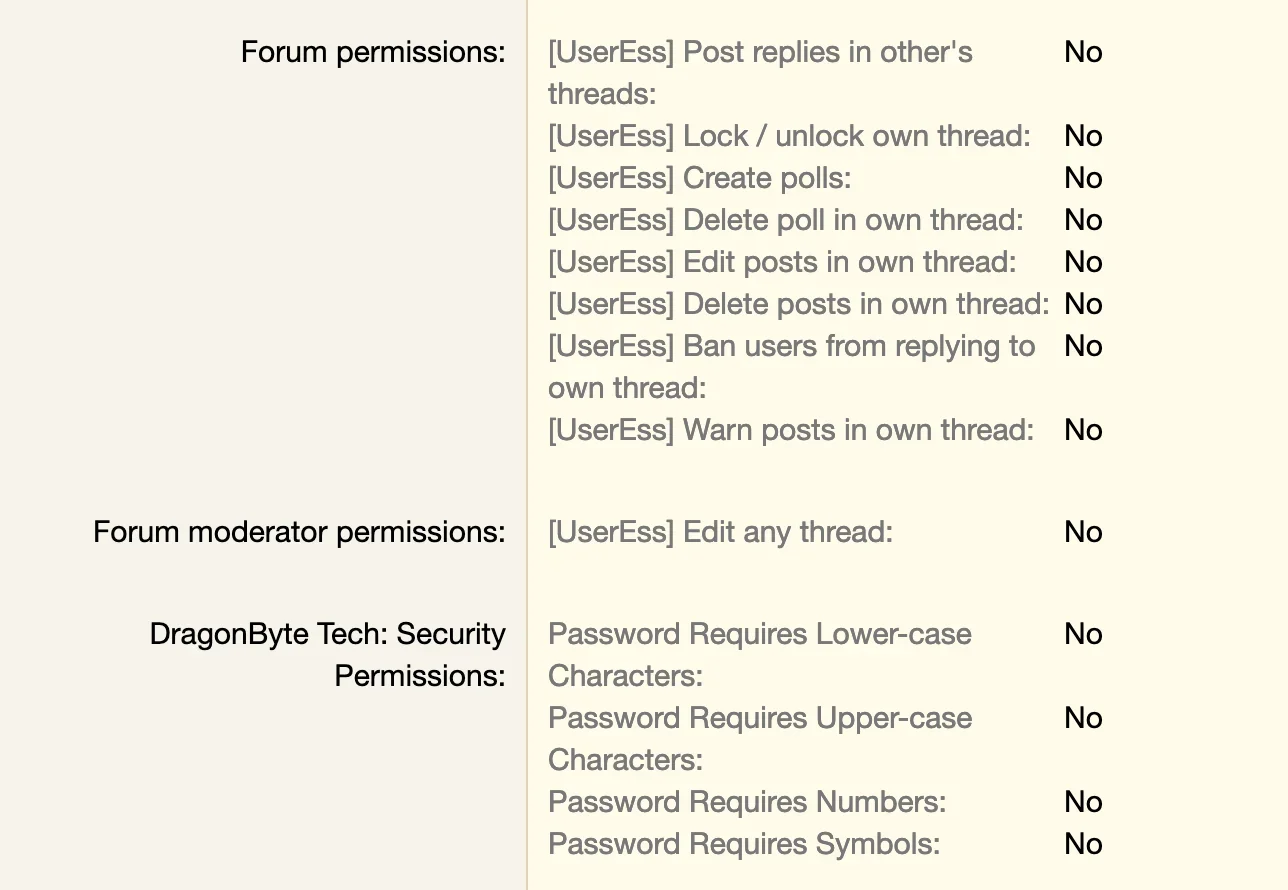Select 'Post replies in other's threads' permission
This screenshot has width=1288, height=890.
[760, 73]
